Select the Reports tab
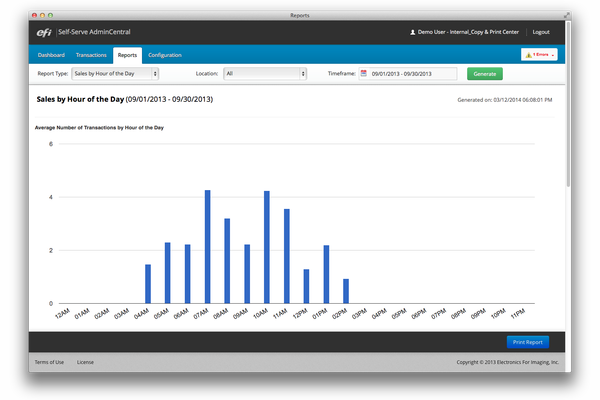Screen dimensions: 600x400 [127, 55]
